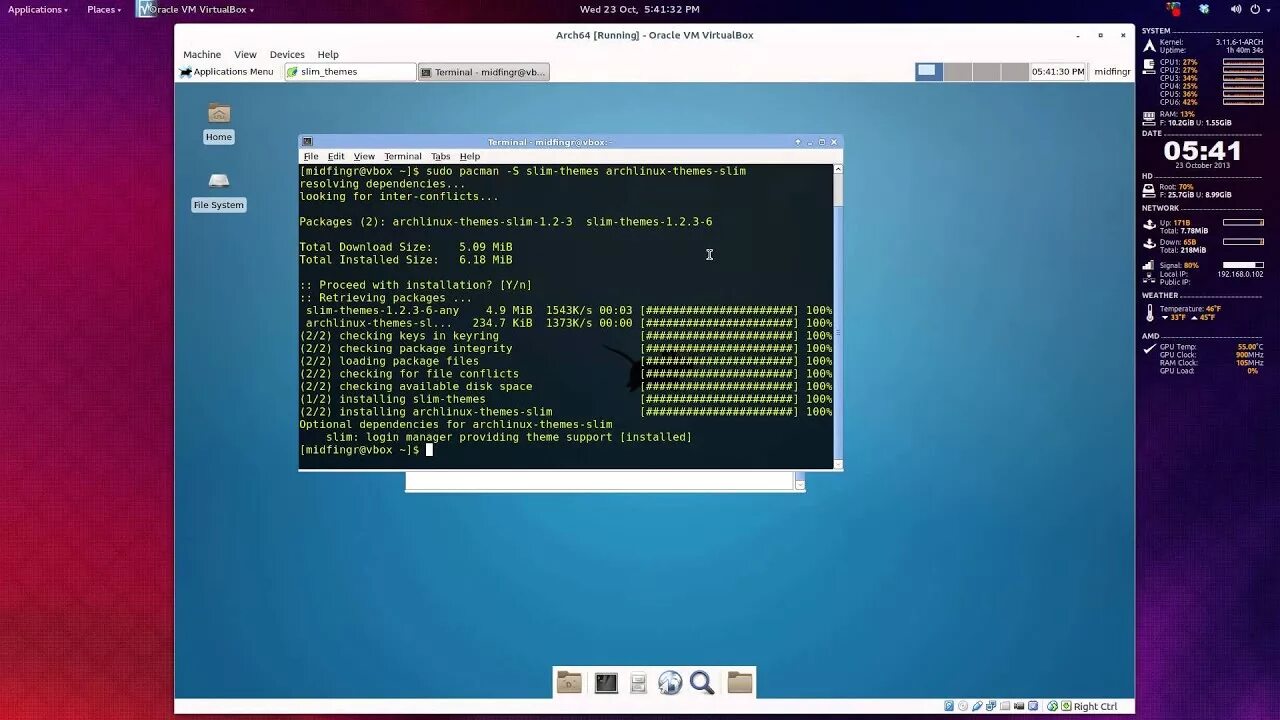Switch to the fourth workspace in switcher
The height and width of the screenshot is (720, 1280).
tap(1015, 71)
